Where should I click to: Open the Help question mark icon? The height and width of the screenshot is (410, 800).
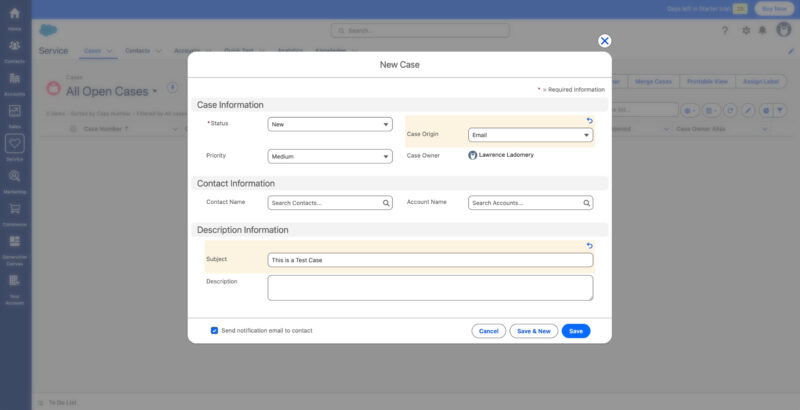click(x=724, y=31)
